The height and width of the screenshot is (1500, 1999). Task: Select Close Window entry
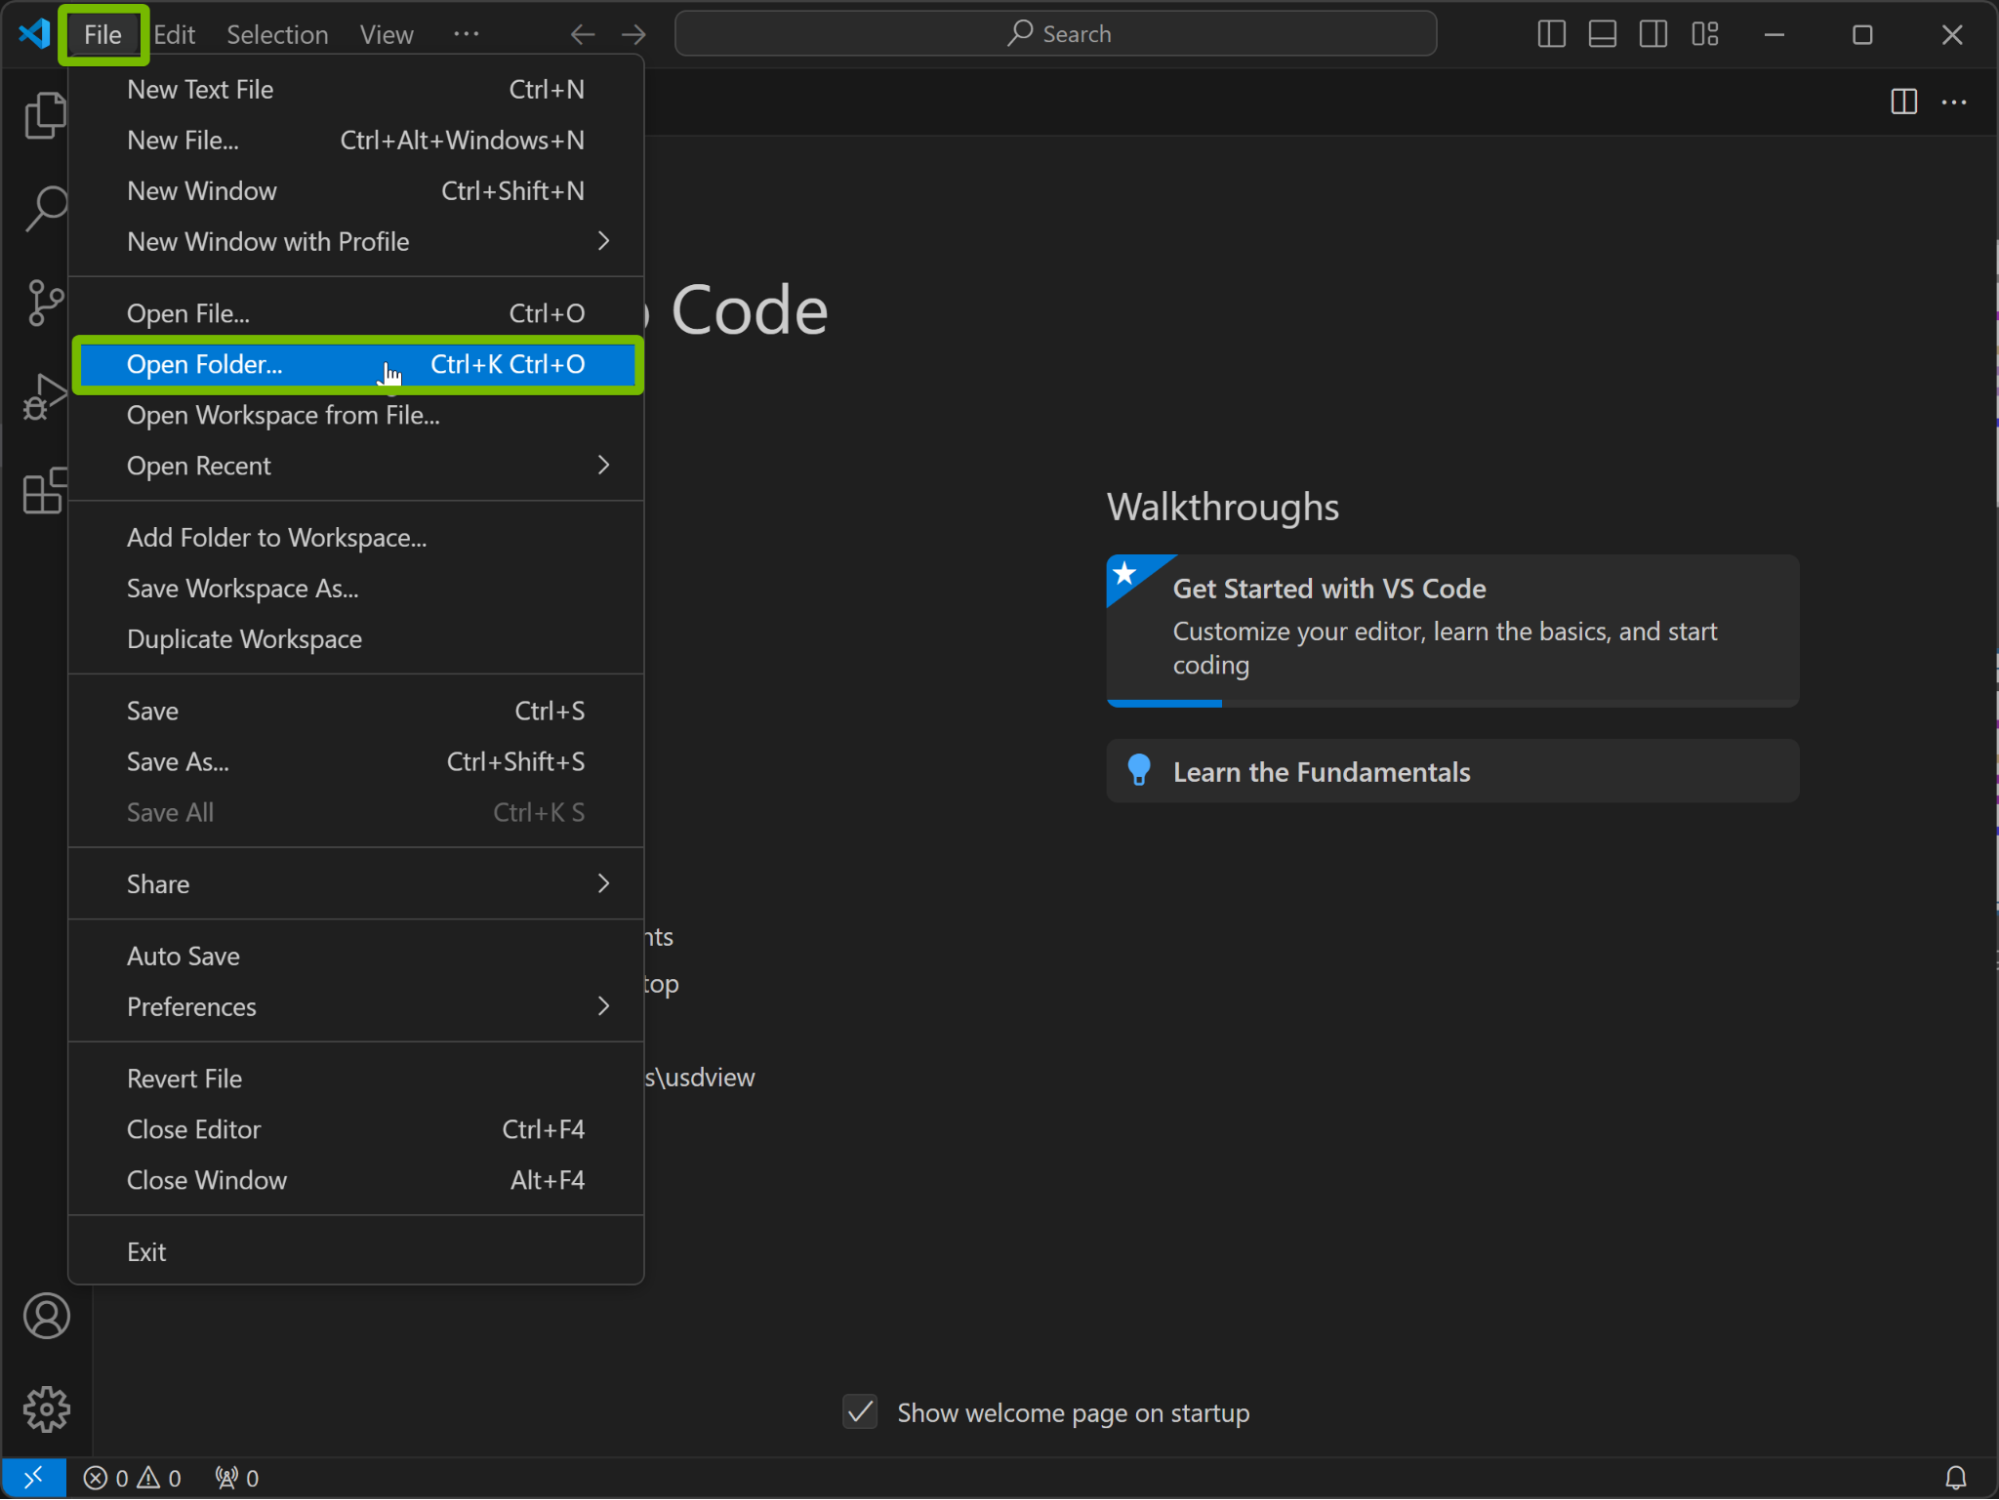[356, 1180]
